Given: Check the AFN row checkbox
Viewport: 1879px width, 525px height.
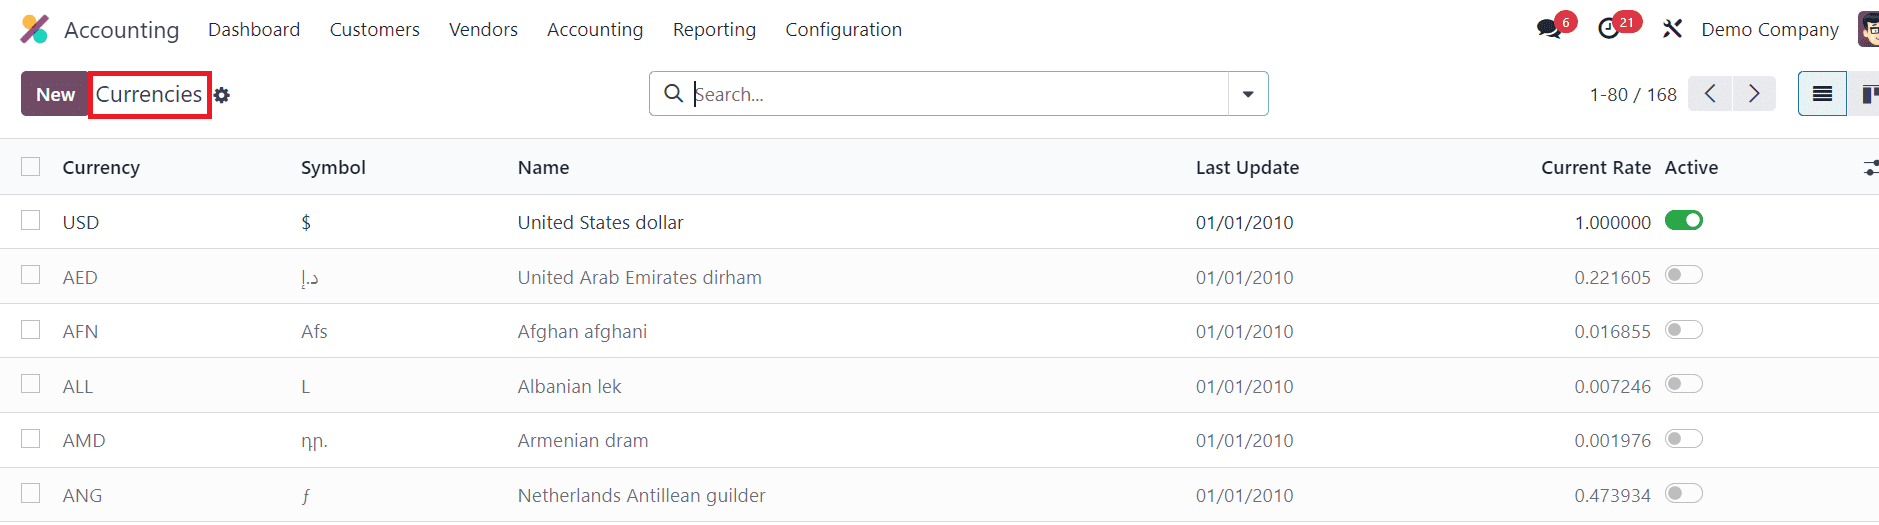Looking at the screenshot, I should [31, 330].
